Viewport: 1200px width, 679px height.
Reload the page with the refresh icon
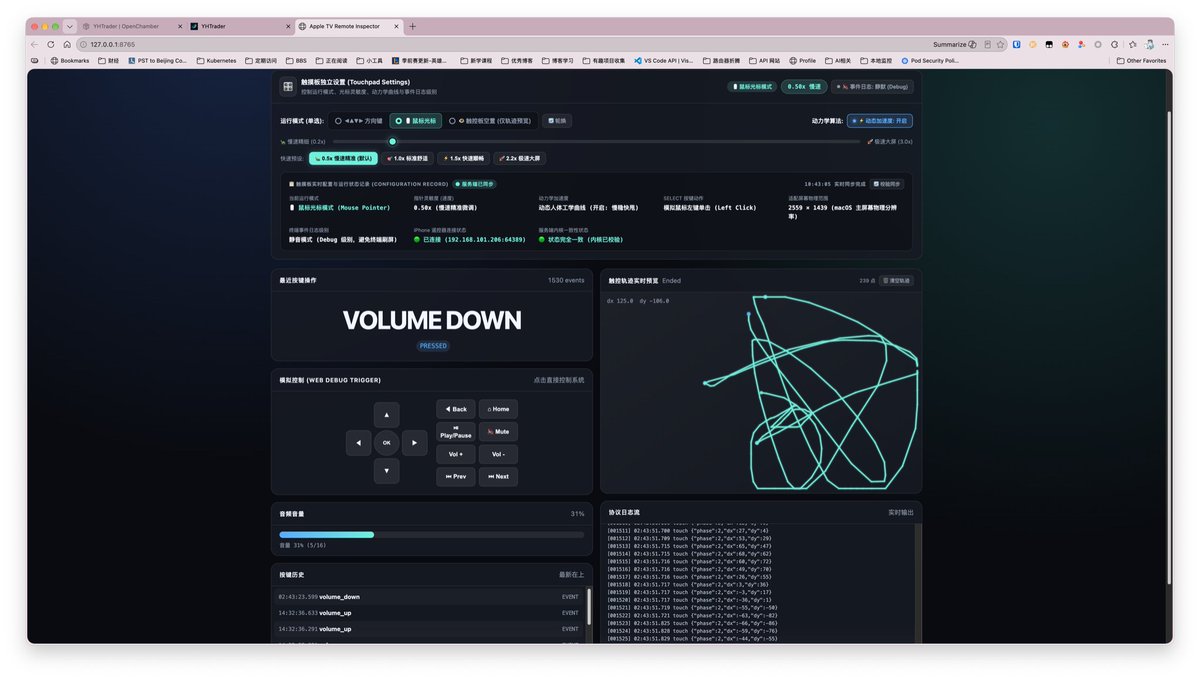(51, 44)
